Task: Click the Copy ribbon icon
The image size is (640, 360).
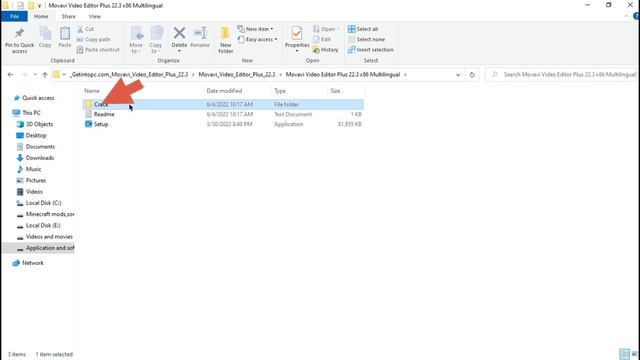Action: (x=45, y=38)
